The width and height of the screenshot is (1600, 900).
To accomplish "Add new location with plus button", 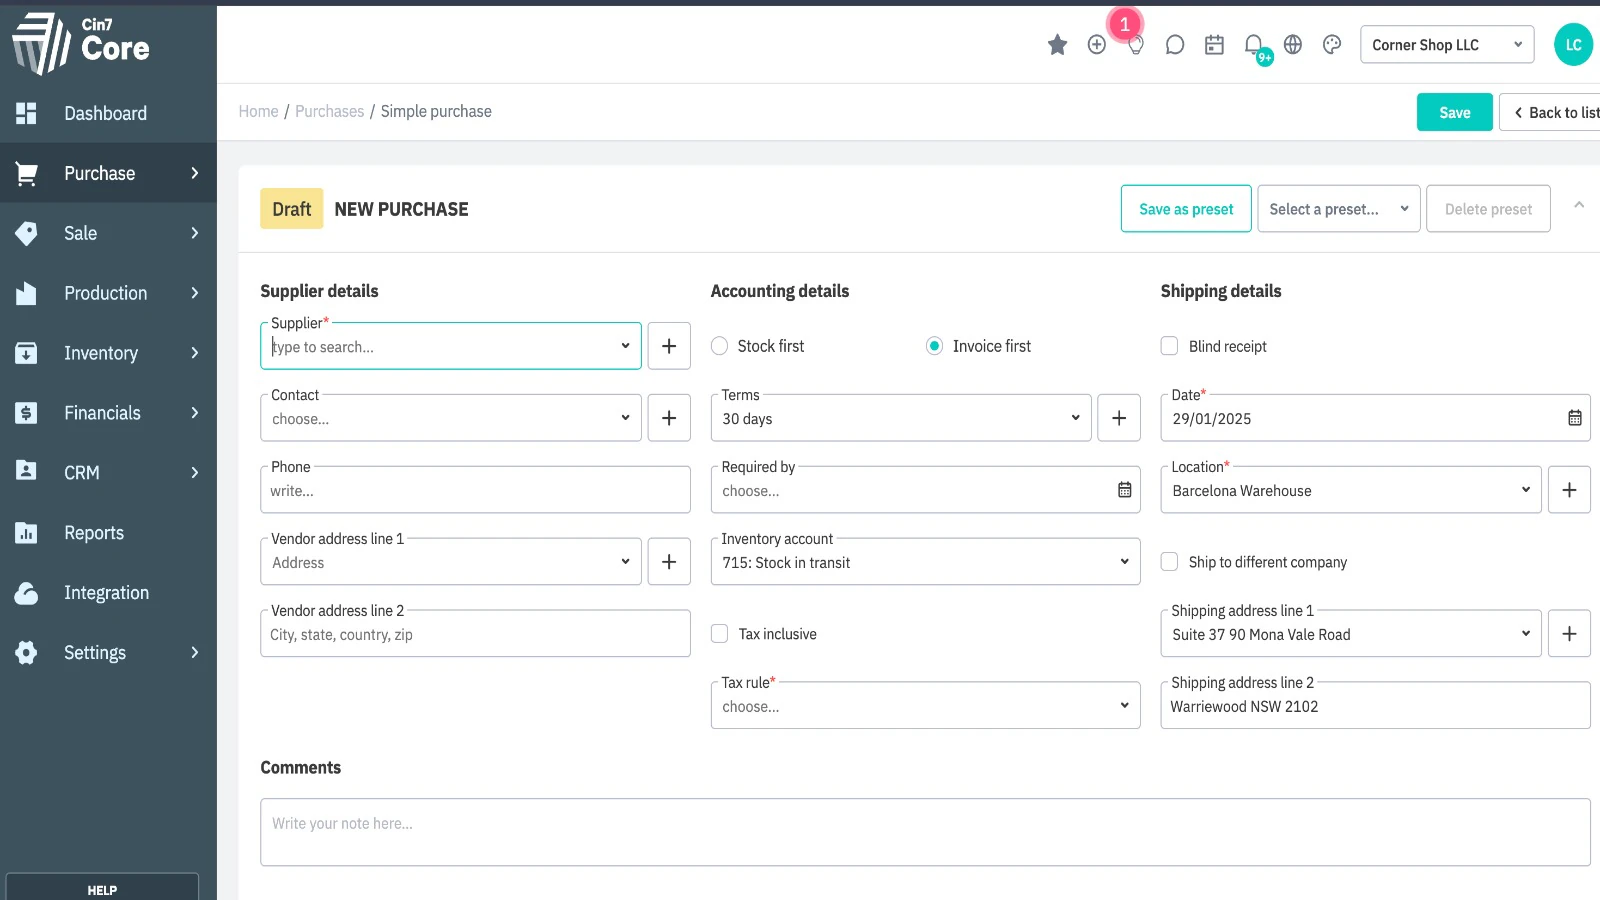I will [1569, 490].
